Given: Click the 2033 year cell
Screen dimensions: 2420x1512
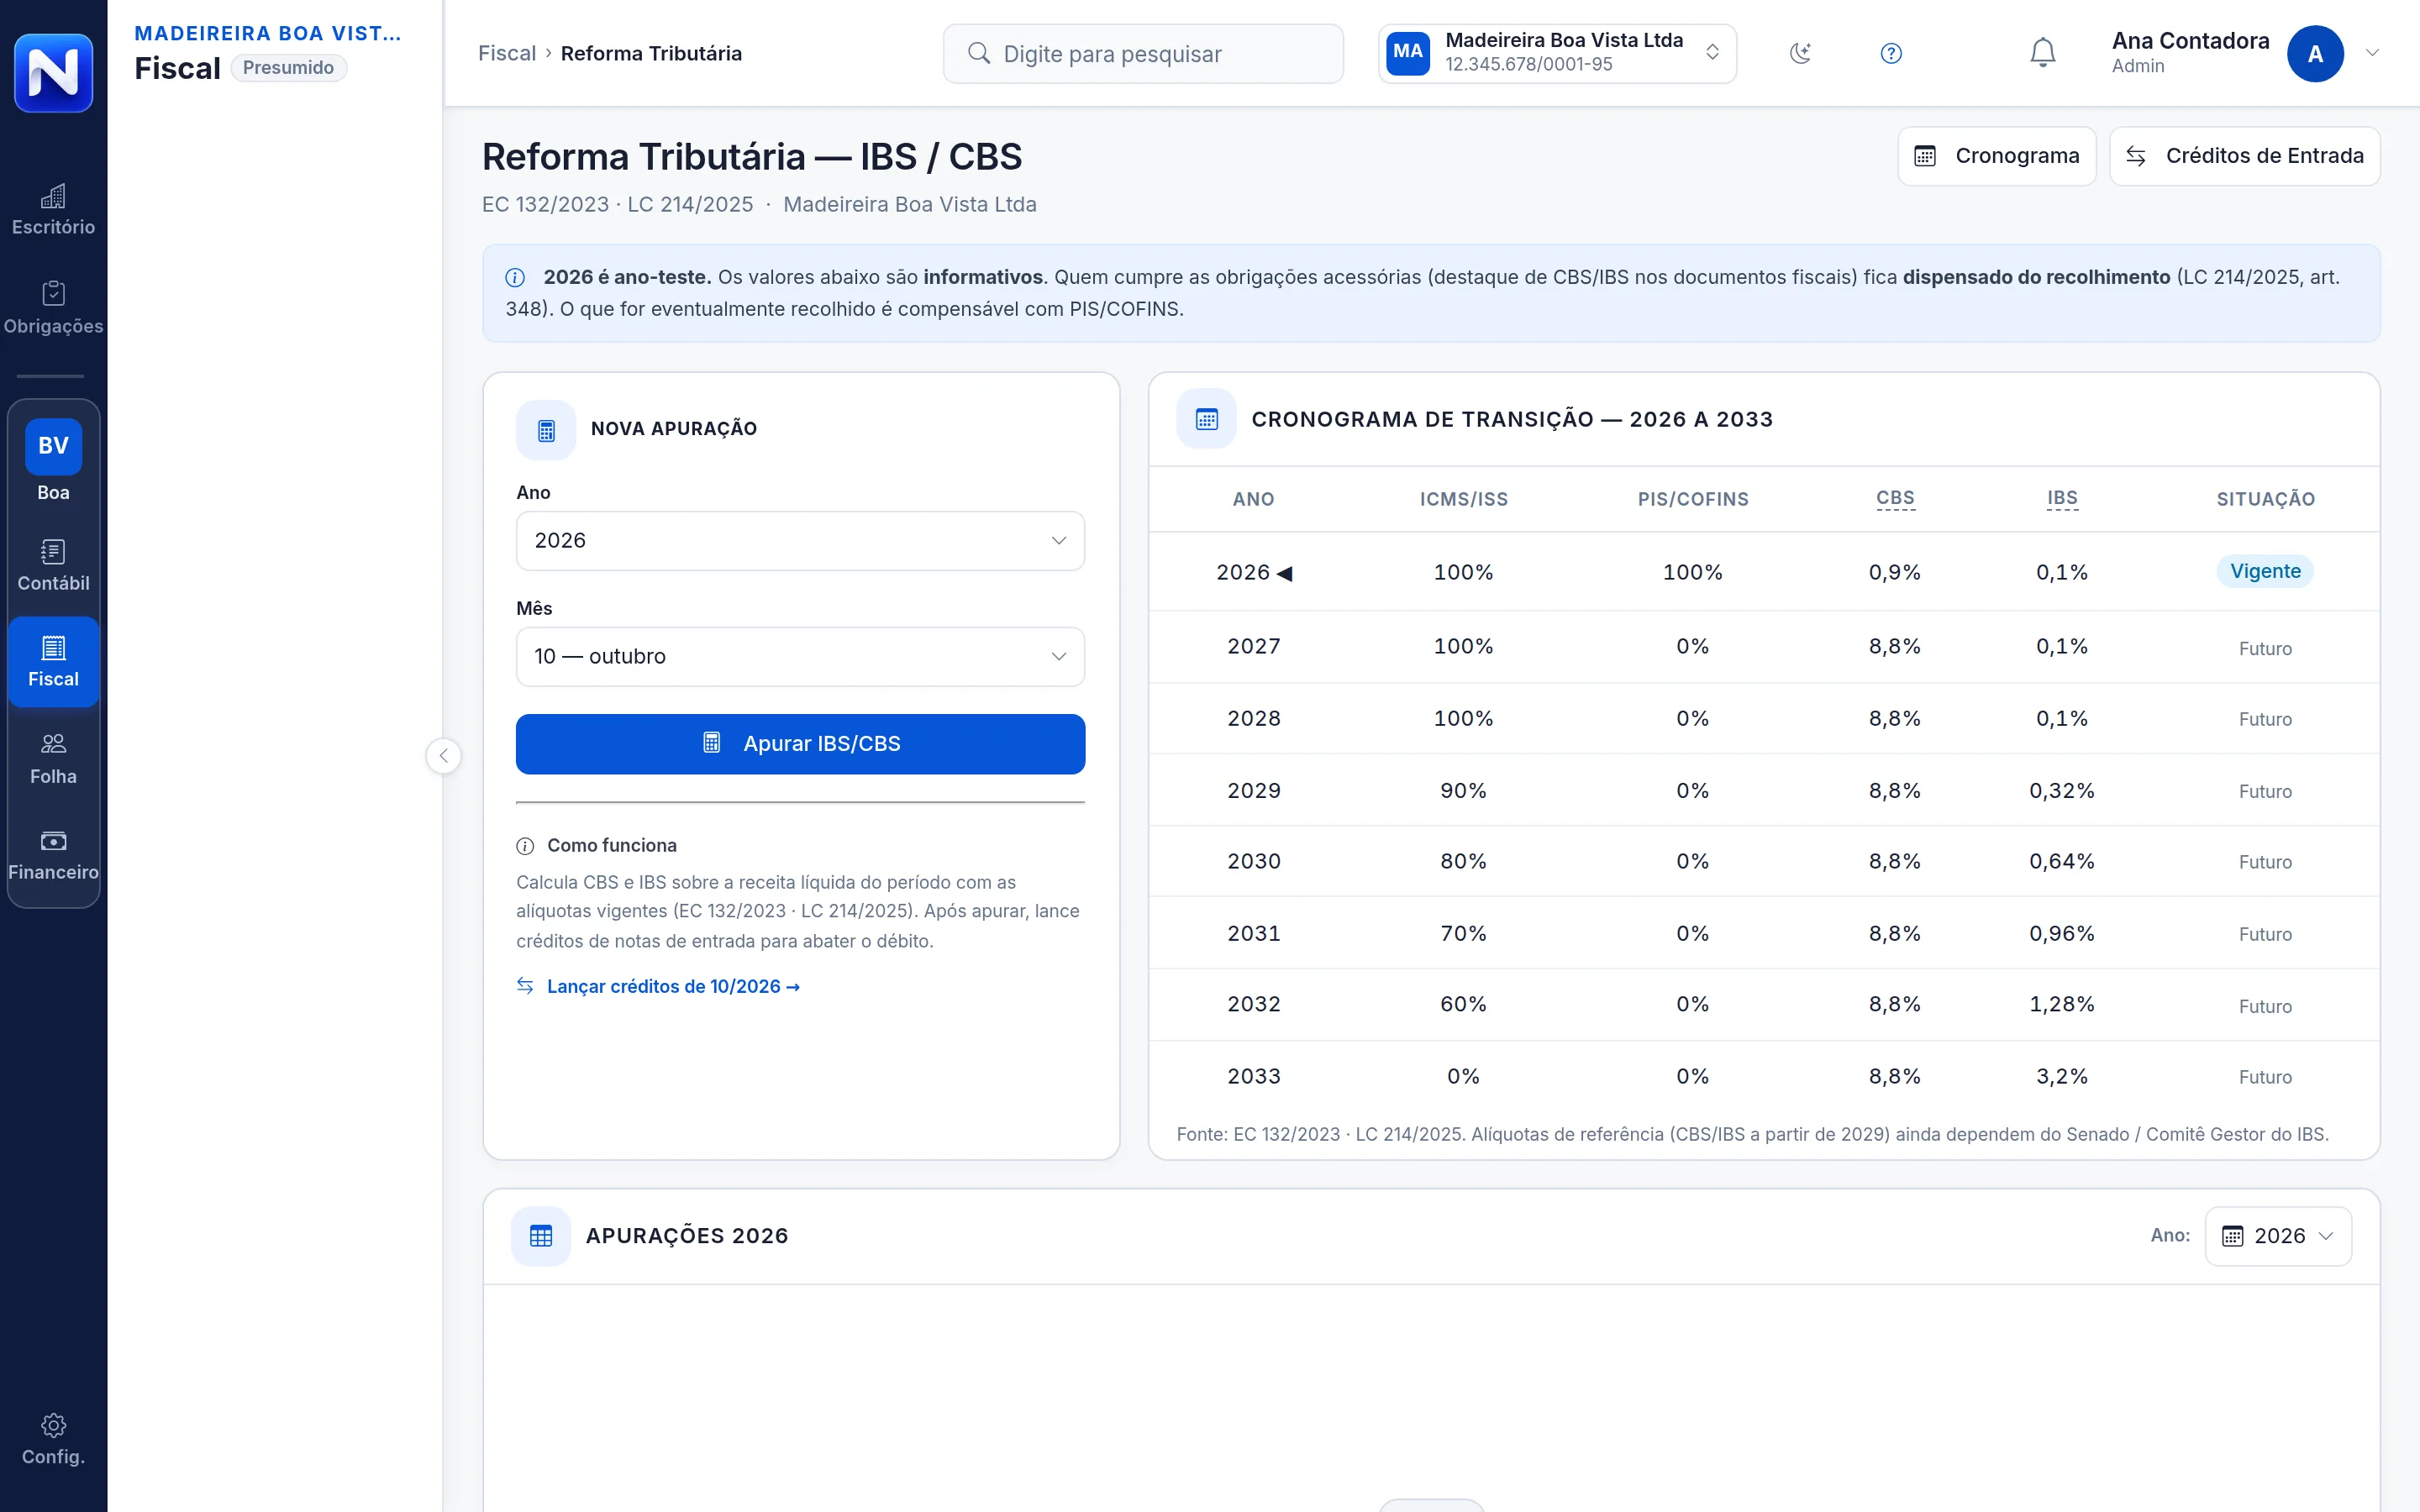Looking at the screenshot, I should coord(1254,1076).
